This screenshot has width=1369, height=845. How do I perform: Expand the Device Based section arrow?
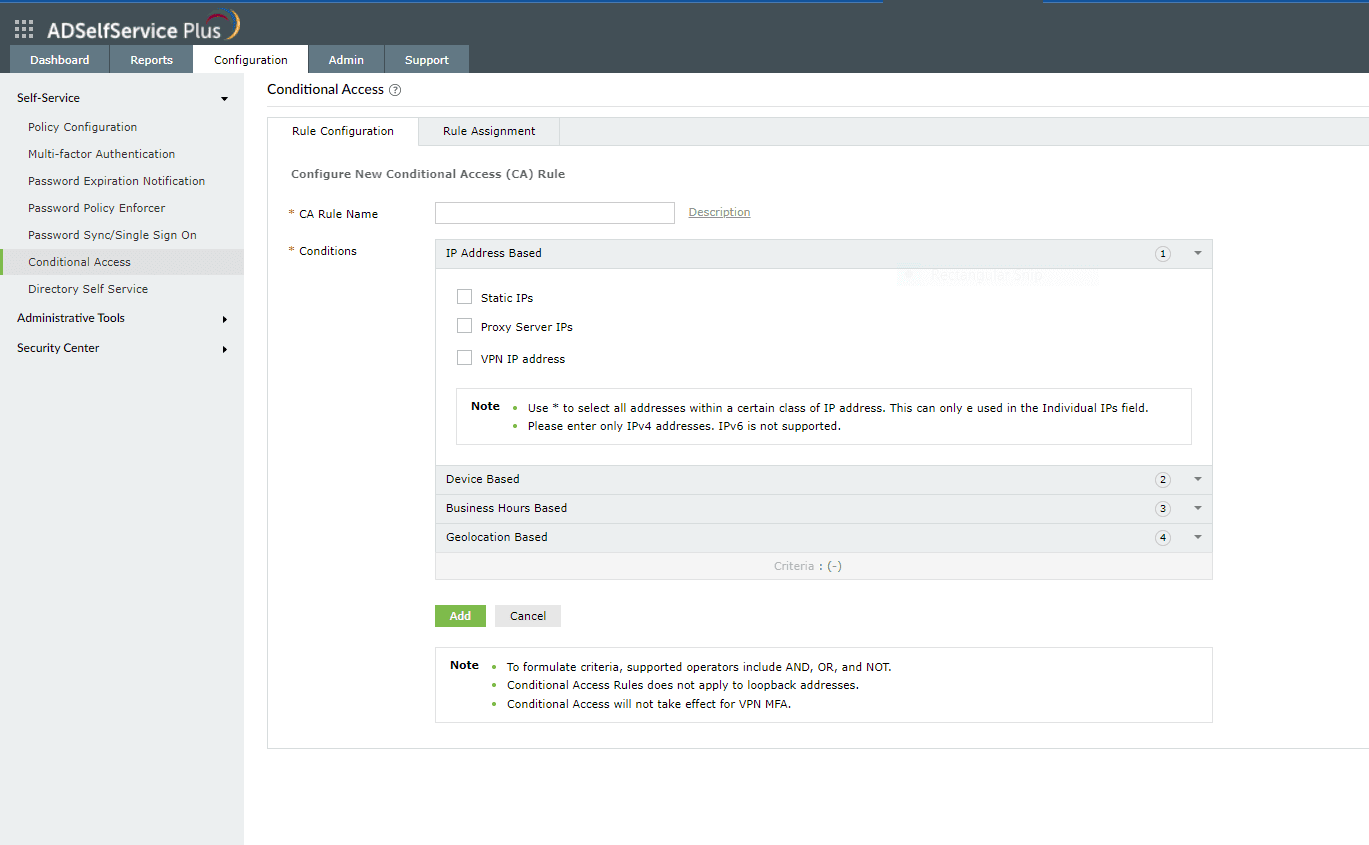1197,480
